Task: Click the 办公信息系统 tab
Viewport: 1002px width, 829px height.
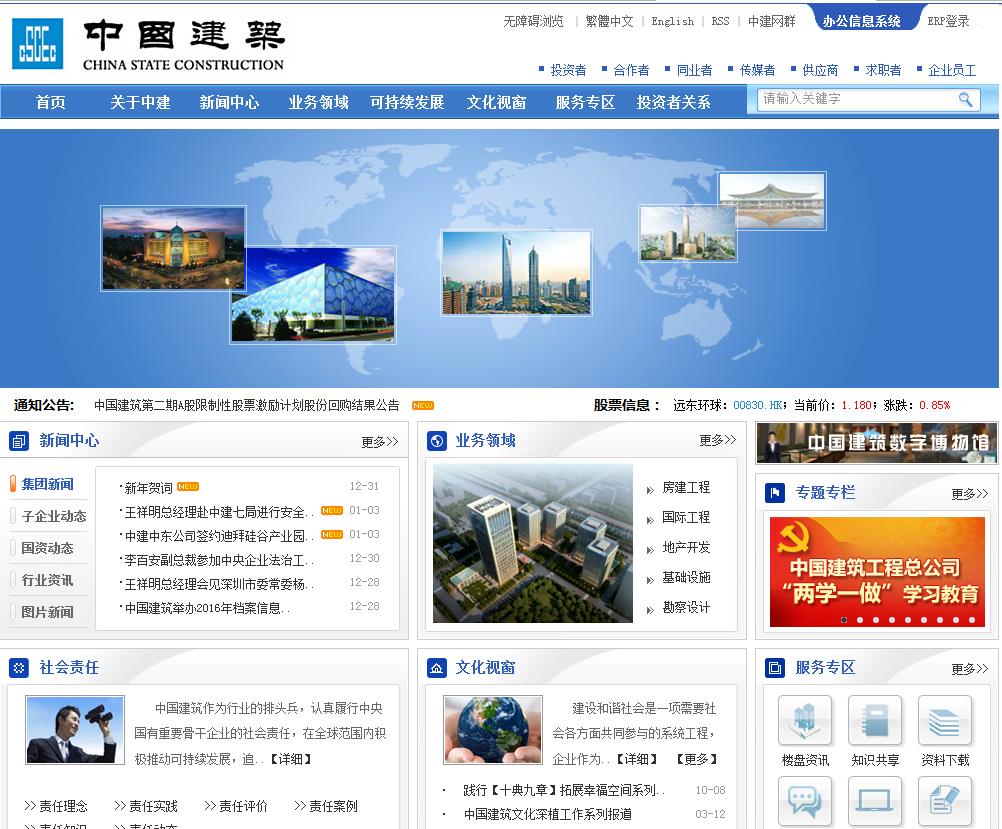Action: click(862, 21)
